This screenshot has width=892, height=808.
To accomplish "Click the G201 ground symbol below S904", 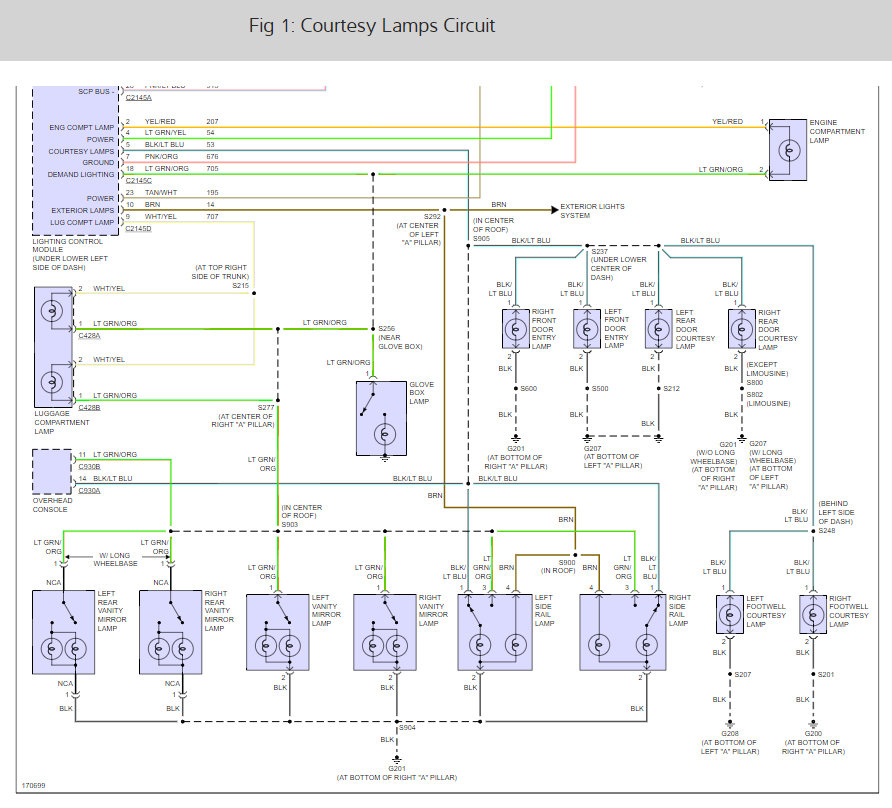I will pos(397,759).
